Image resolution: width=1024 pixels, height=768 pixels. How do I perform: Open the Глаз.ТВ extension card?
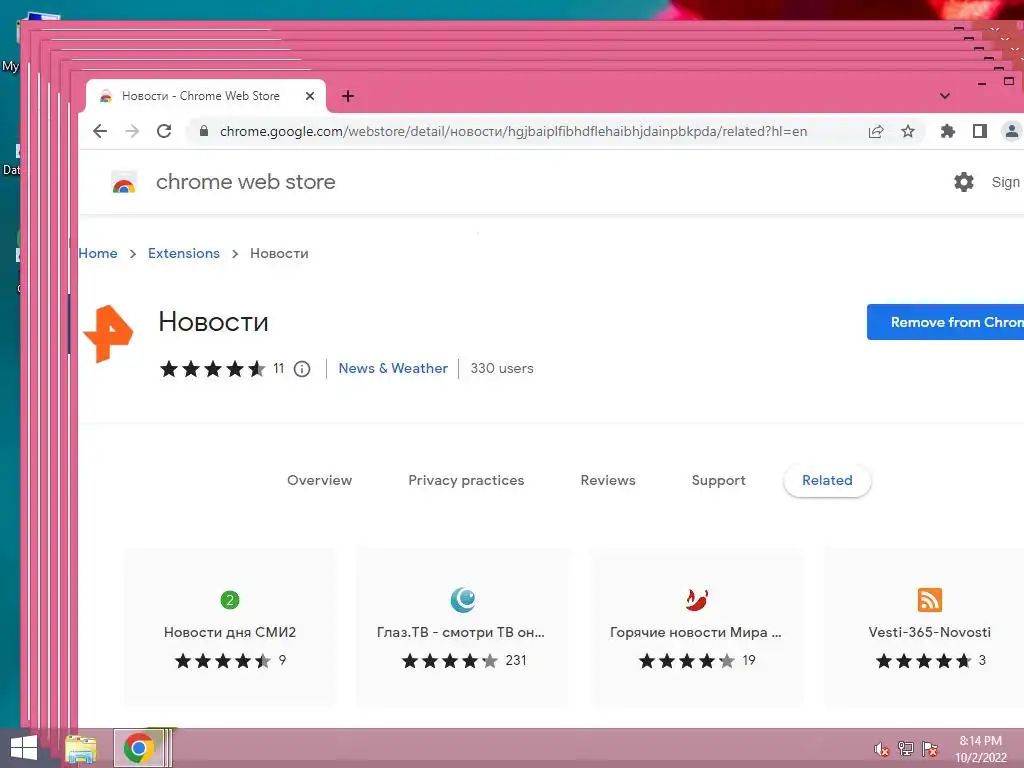pos(462,628)
